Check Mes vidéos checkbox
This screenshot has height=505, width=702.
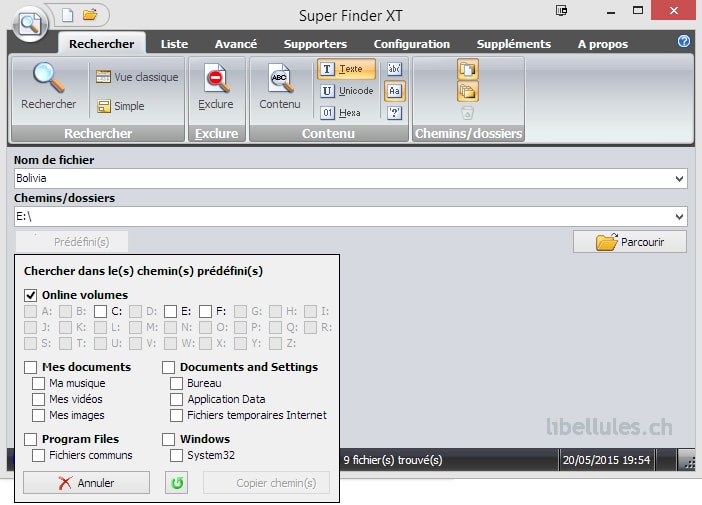pos(39,399)
